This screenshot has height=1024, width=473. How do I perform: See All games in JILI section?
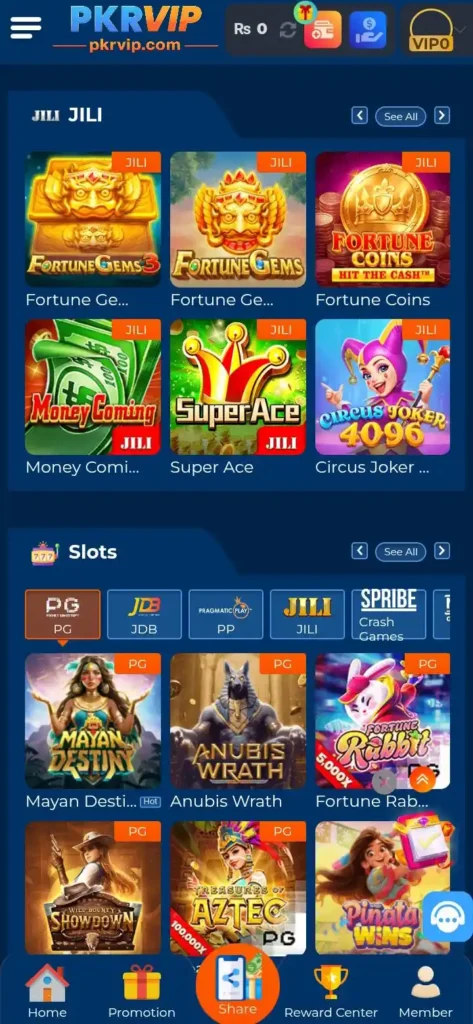click(400, 116)
